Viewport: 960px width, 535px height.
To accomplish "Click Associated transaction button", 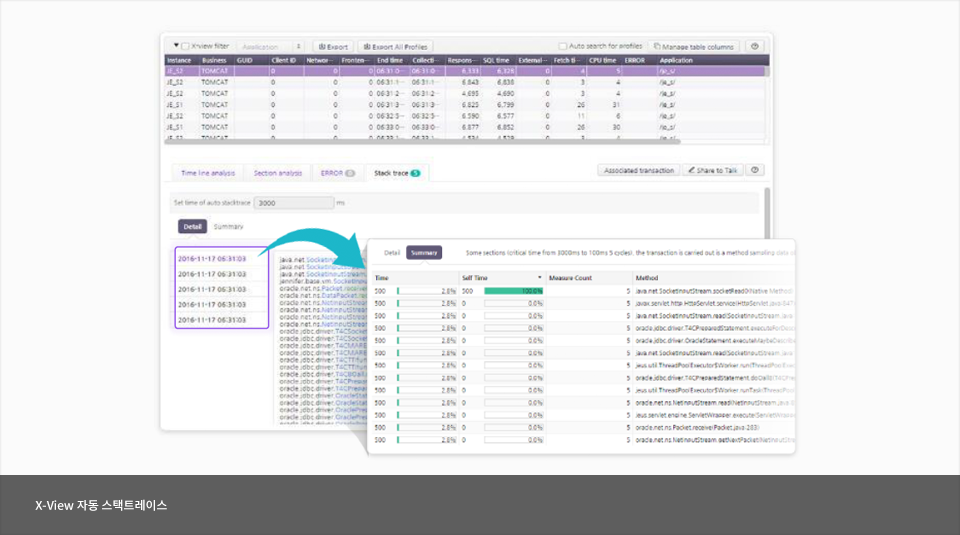I will coord(639,170).
